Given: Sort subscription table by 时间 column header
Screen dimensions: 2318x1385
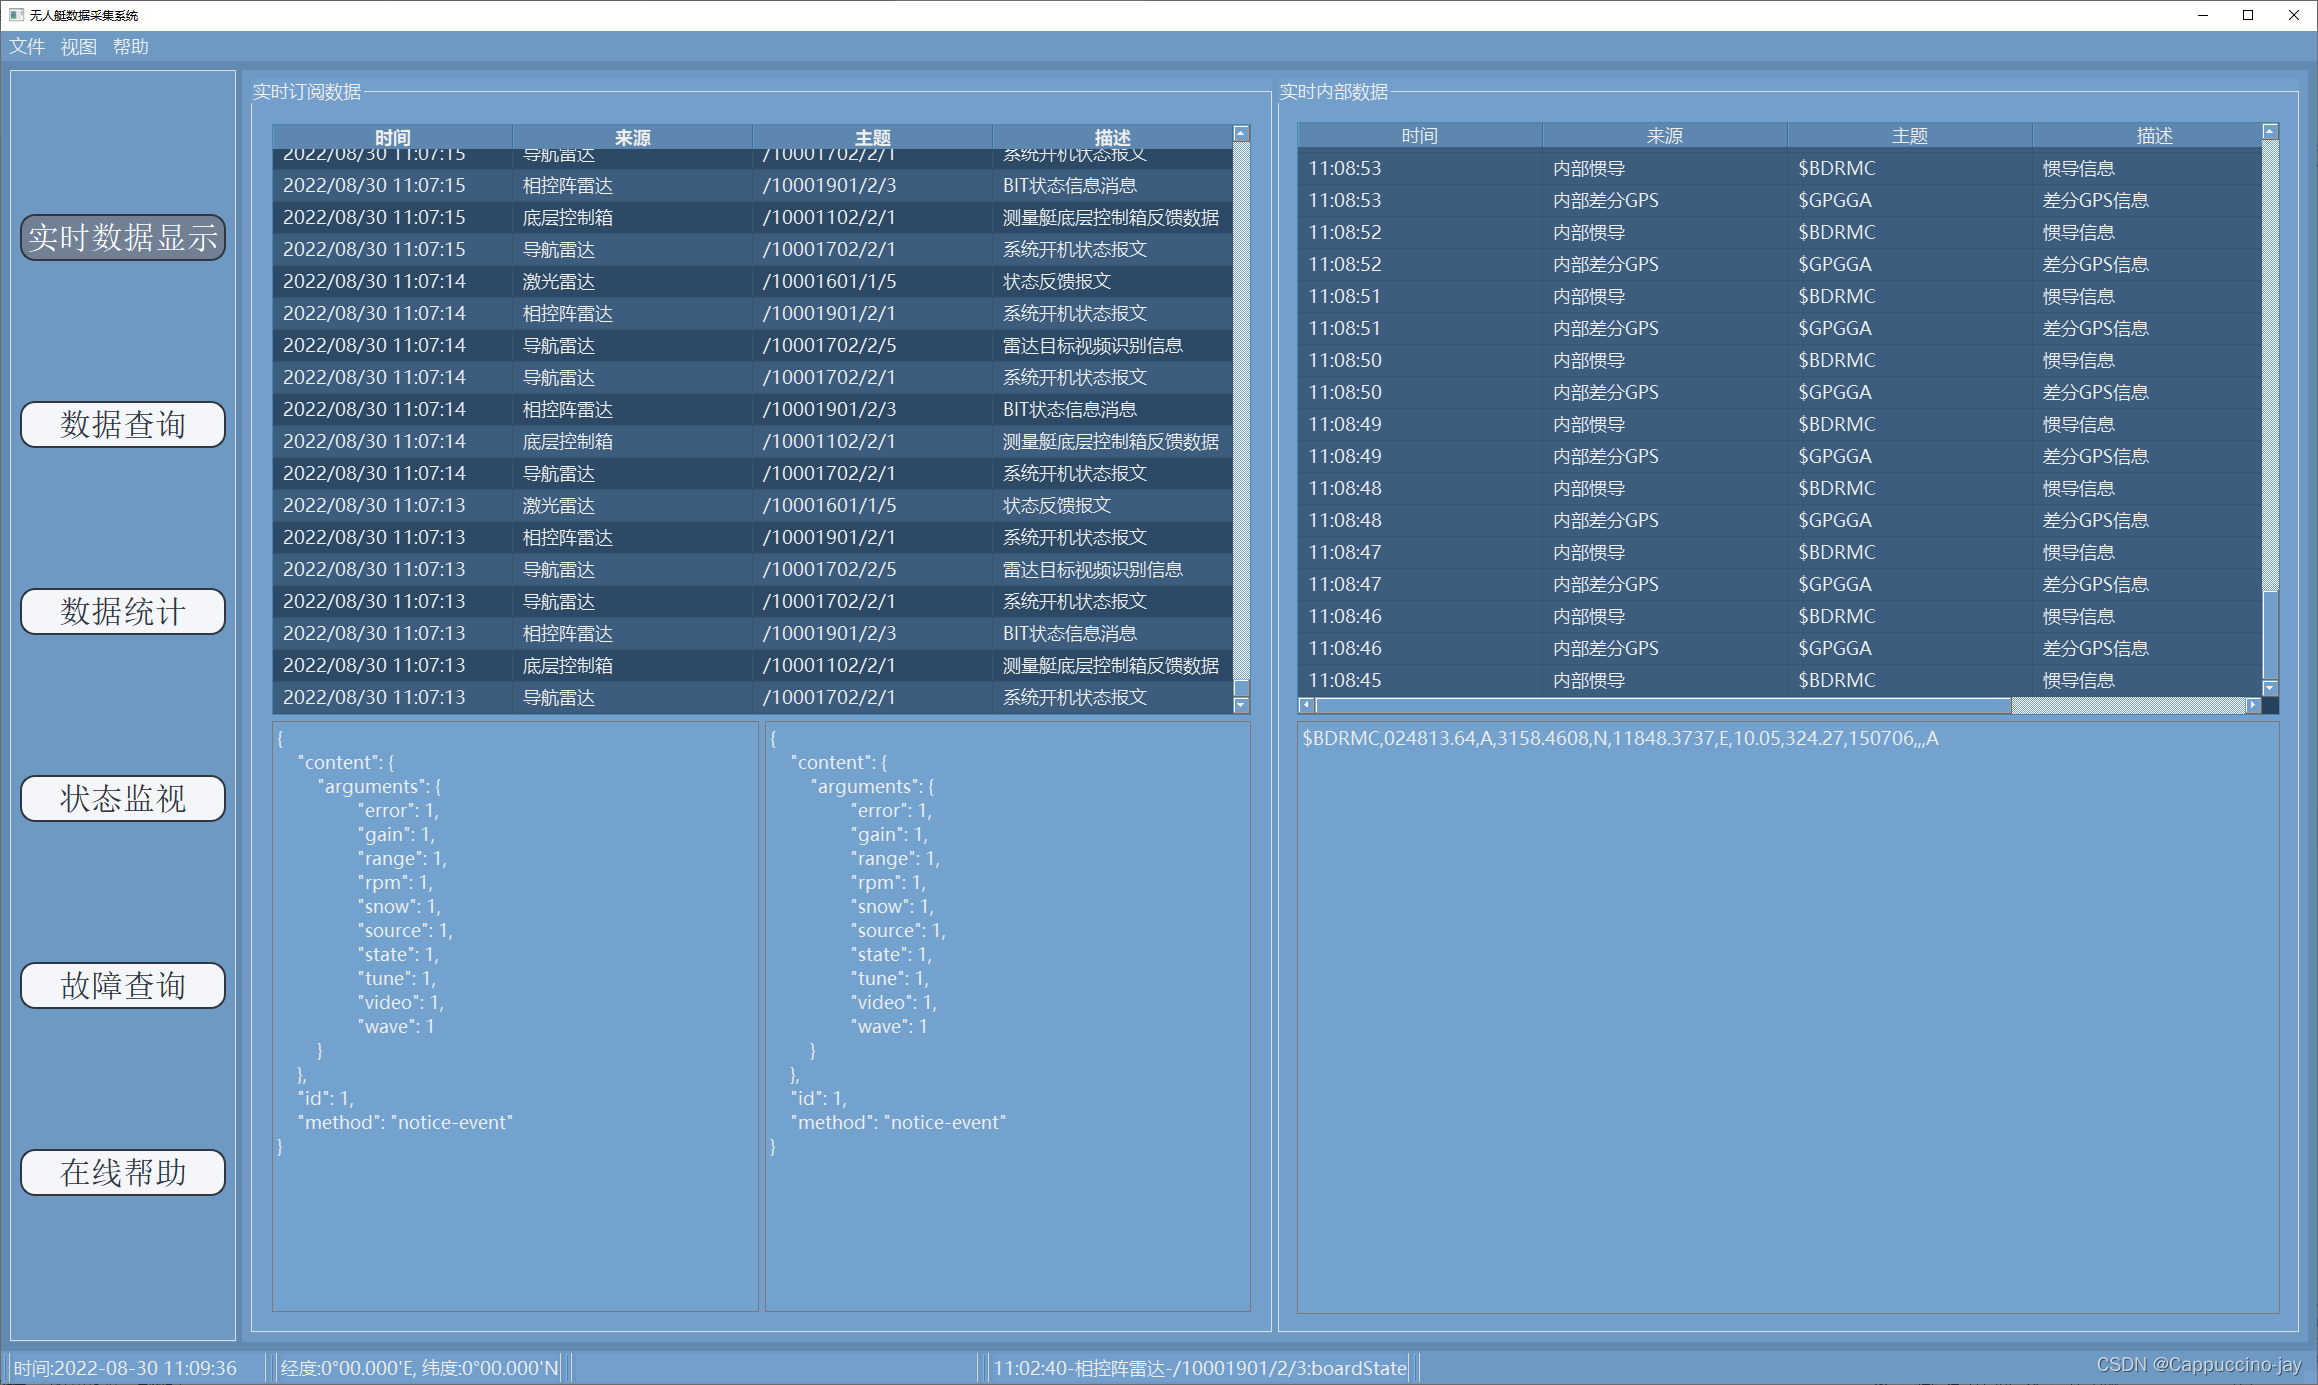Looking at the screenshot, I should click(x=393, y=137).
